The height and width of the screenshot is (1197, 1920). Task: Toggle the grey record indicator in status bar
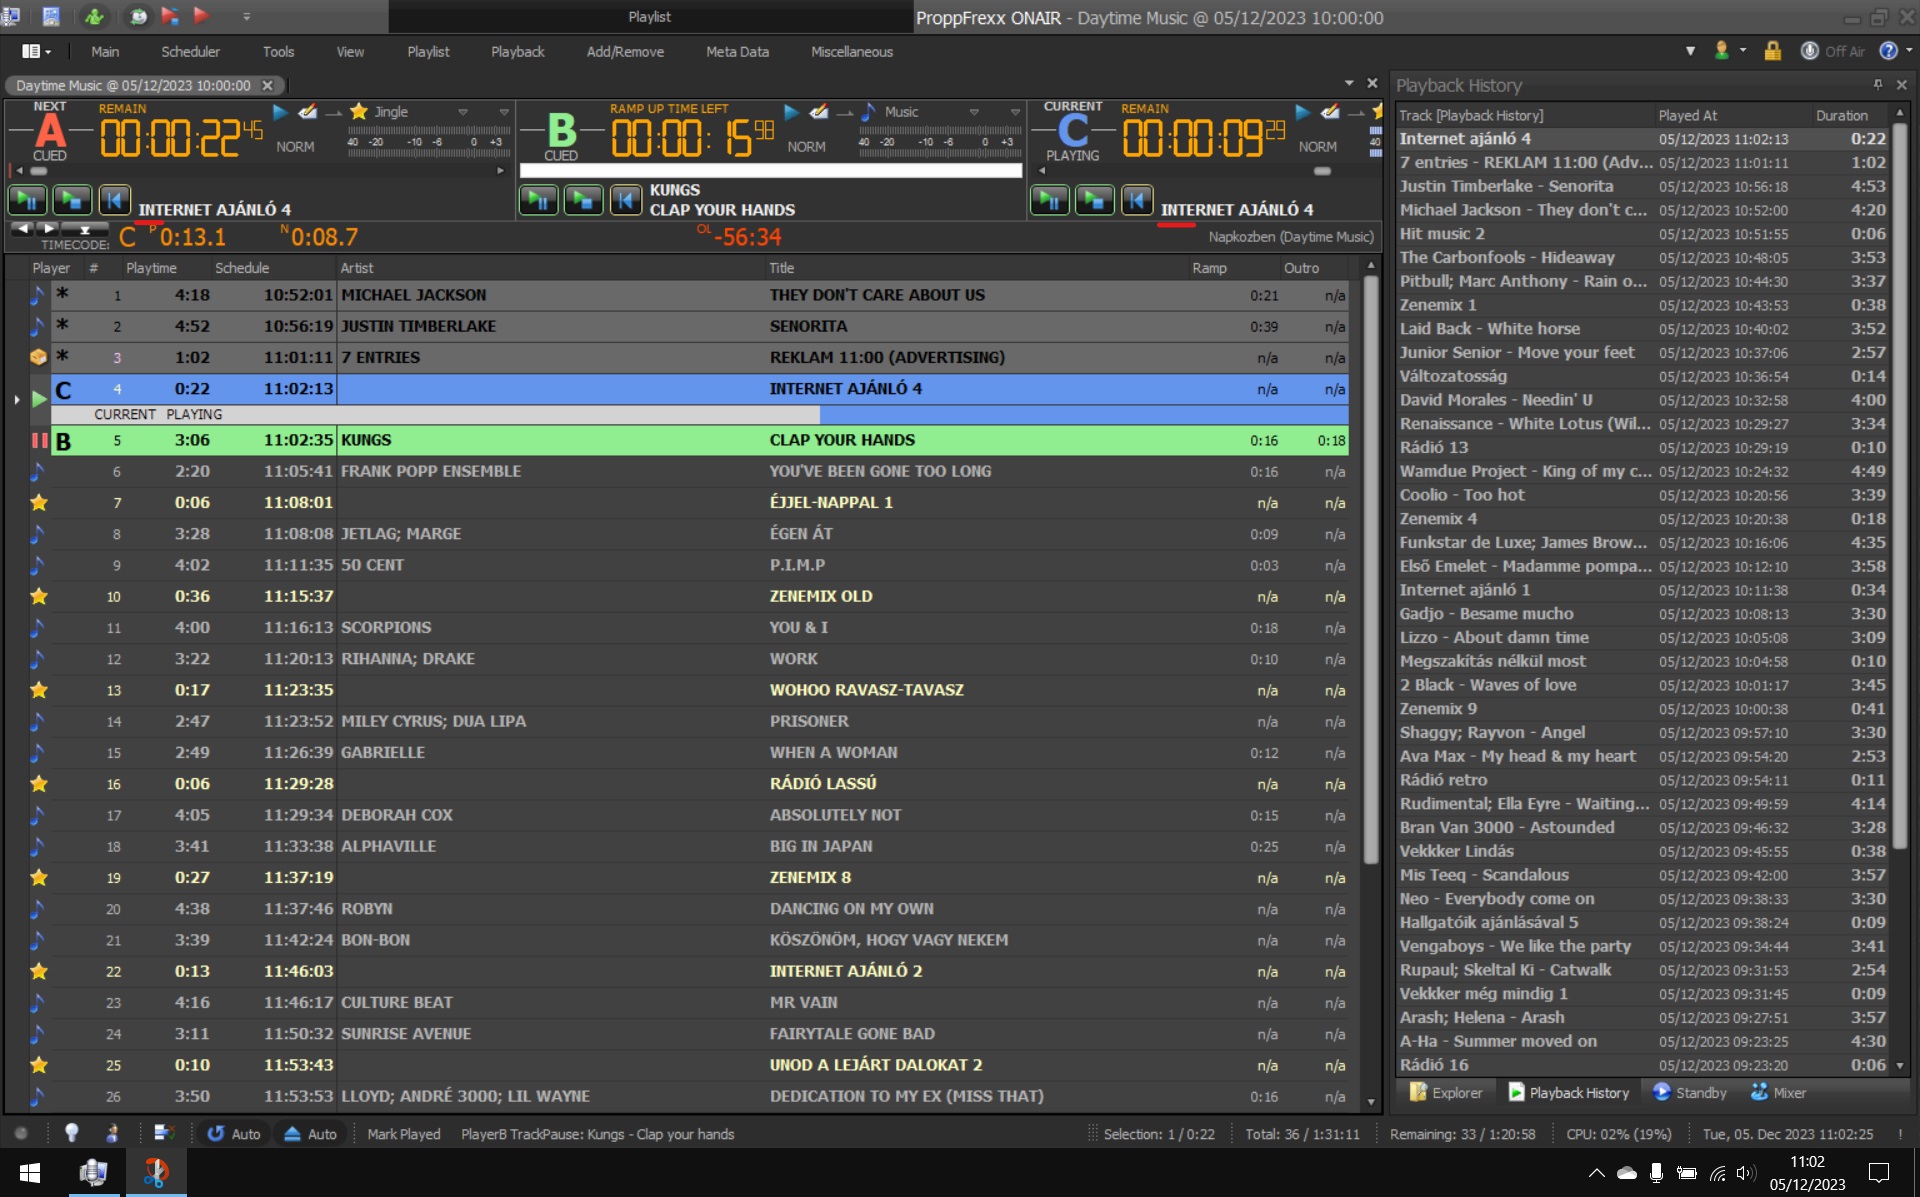(21, 1133)
